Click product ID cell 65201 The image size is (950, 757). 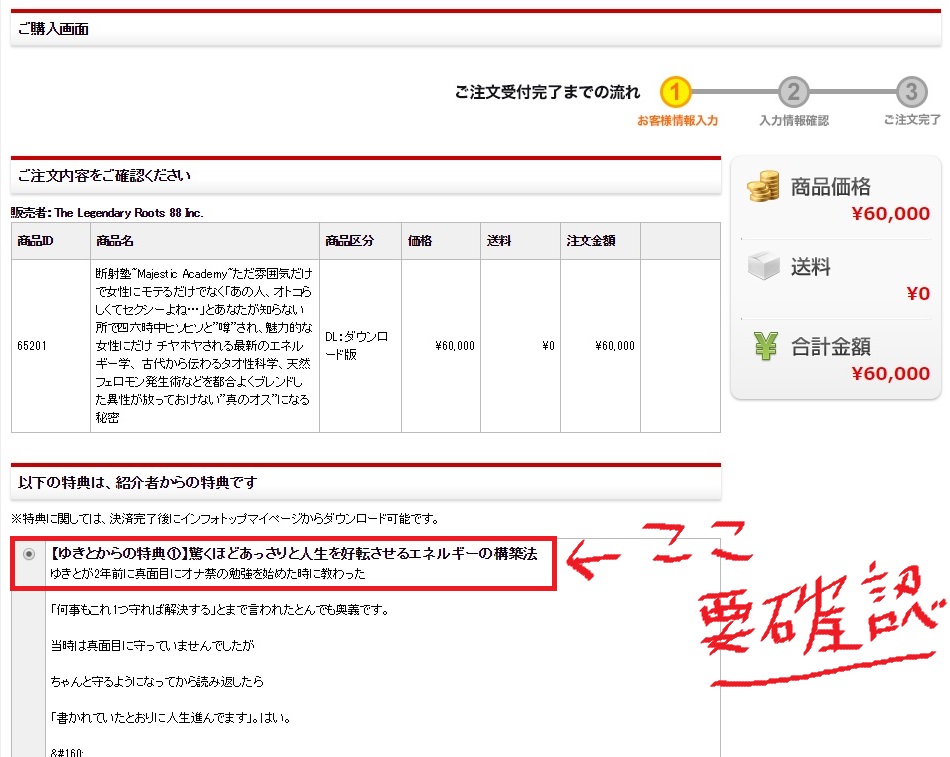coord(51,346)
